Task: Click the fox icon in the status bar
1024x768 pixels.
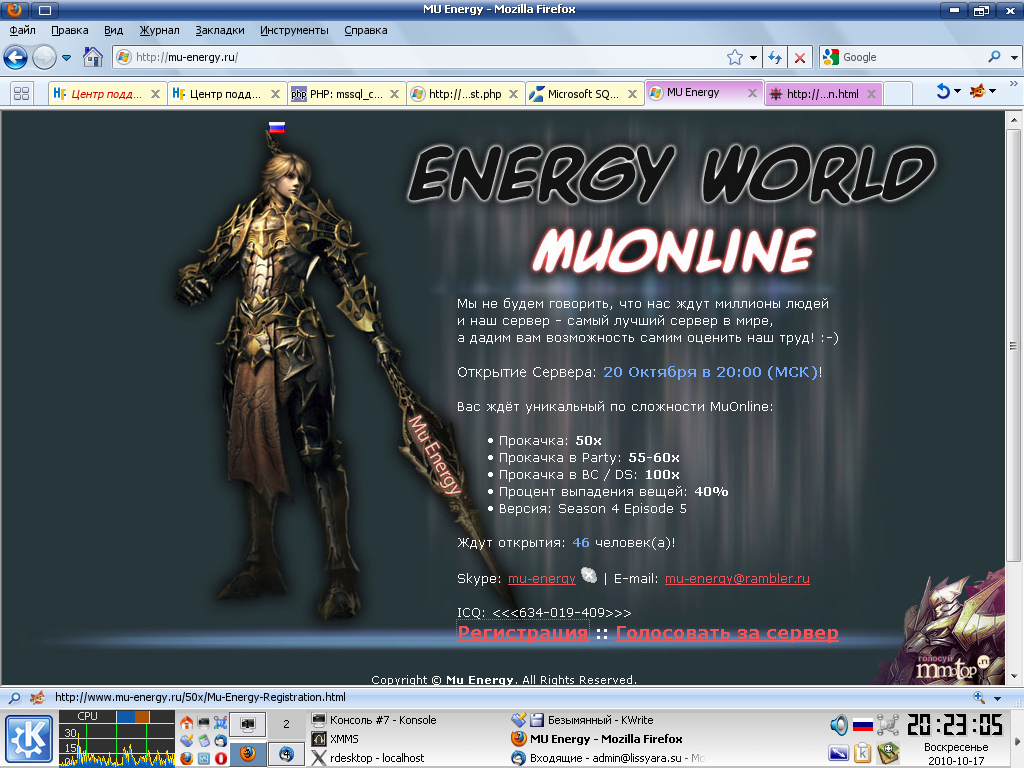Action: (x=37, y=697)
